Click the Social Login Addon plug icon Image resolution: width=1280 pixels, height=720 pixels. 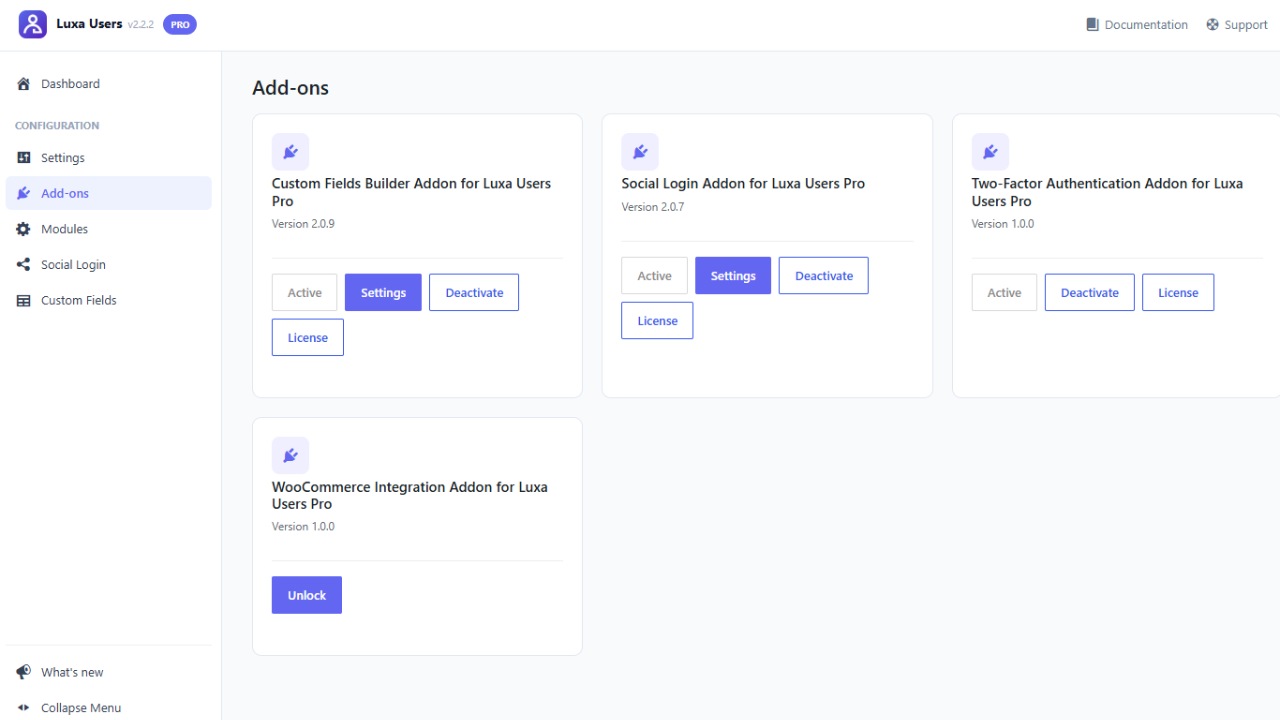pos(640,152)
